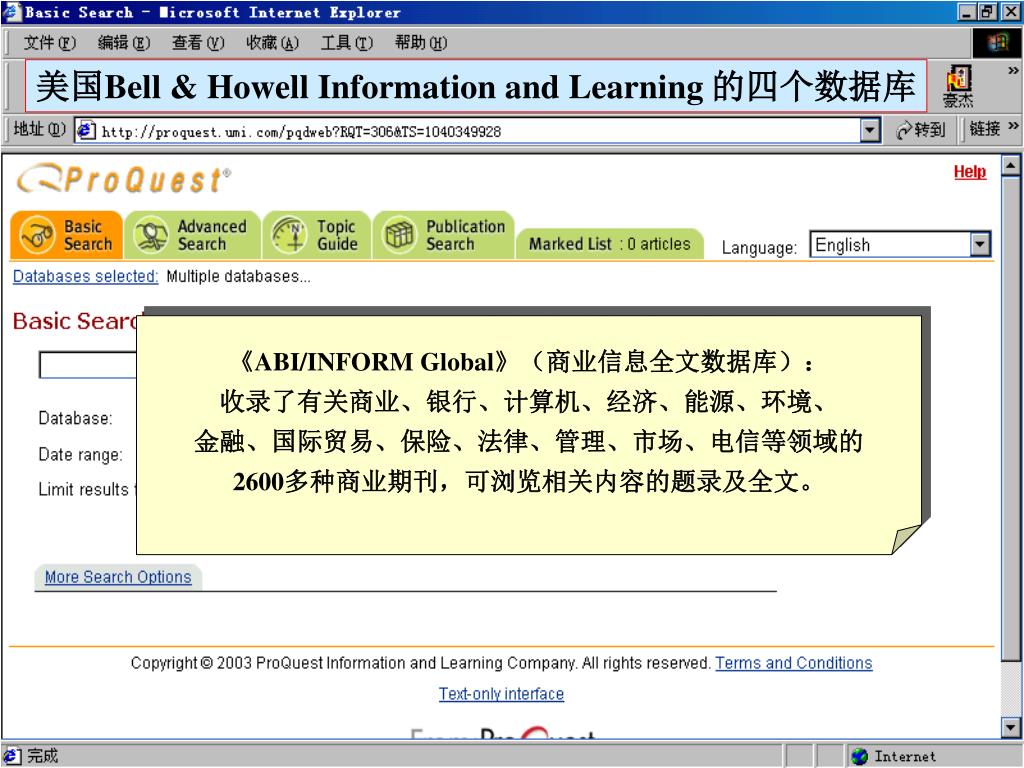
Task: Open the 文件(F) menu
Action: click(50, 43)
